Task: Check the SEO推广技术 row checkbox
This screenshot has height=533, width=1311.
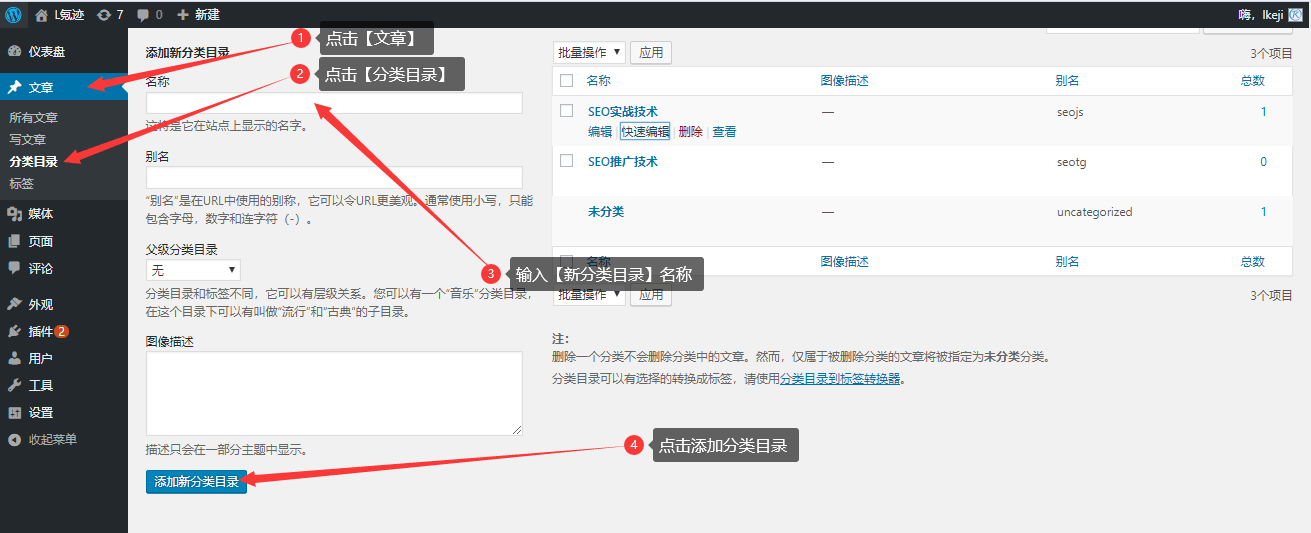Action: pyautogui.click(x=567, y=161)
